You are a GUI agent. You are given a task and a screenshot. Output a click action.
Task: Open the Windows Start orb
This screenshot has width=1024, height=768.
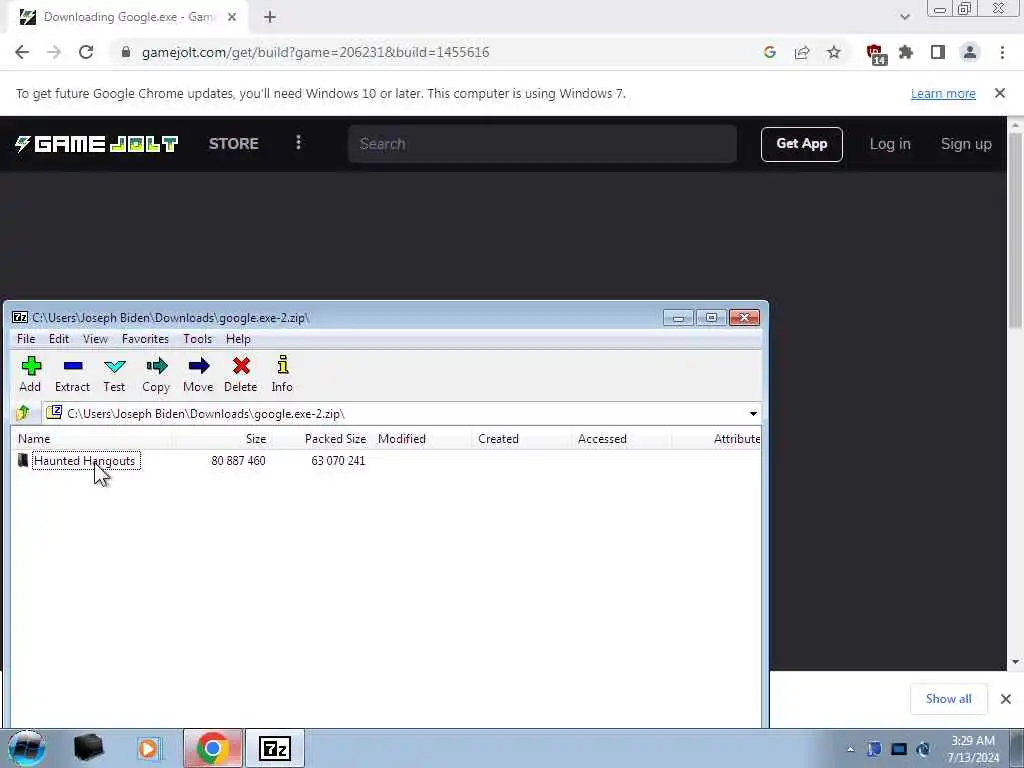[x=27, y=748]
